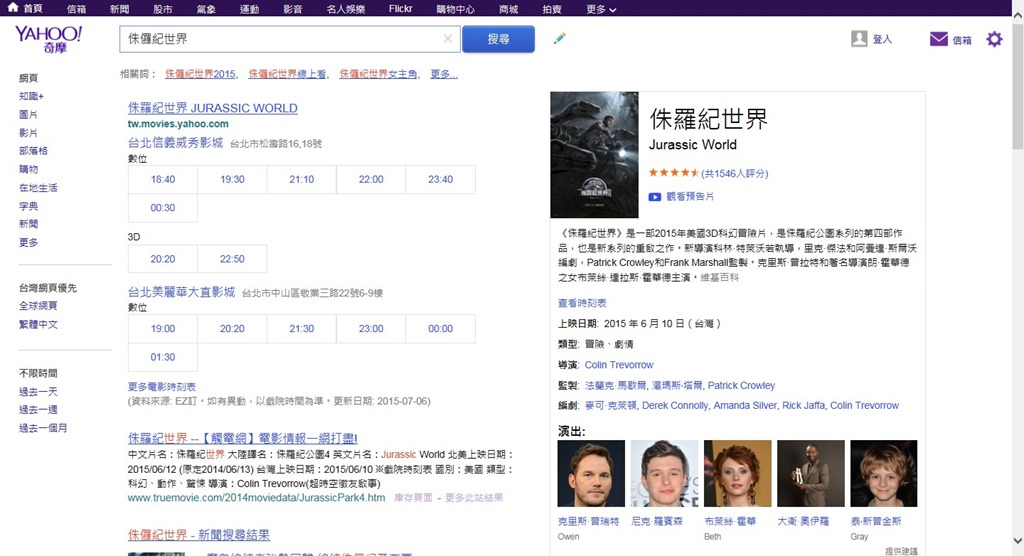
Task: Expand more related terms 更多...
Action: coord(444,74)
